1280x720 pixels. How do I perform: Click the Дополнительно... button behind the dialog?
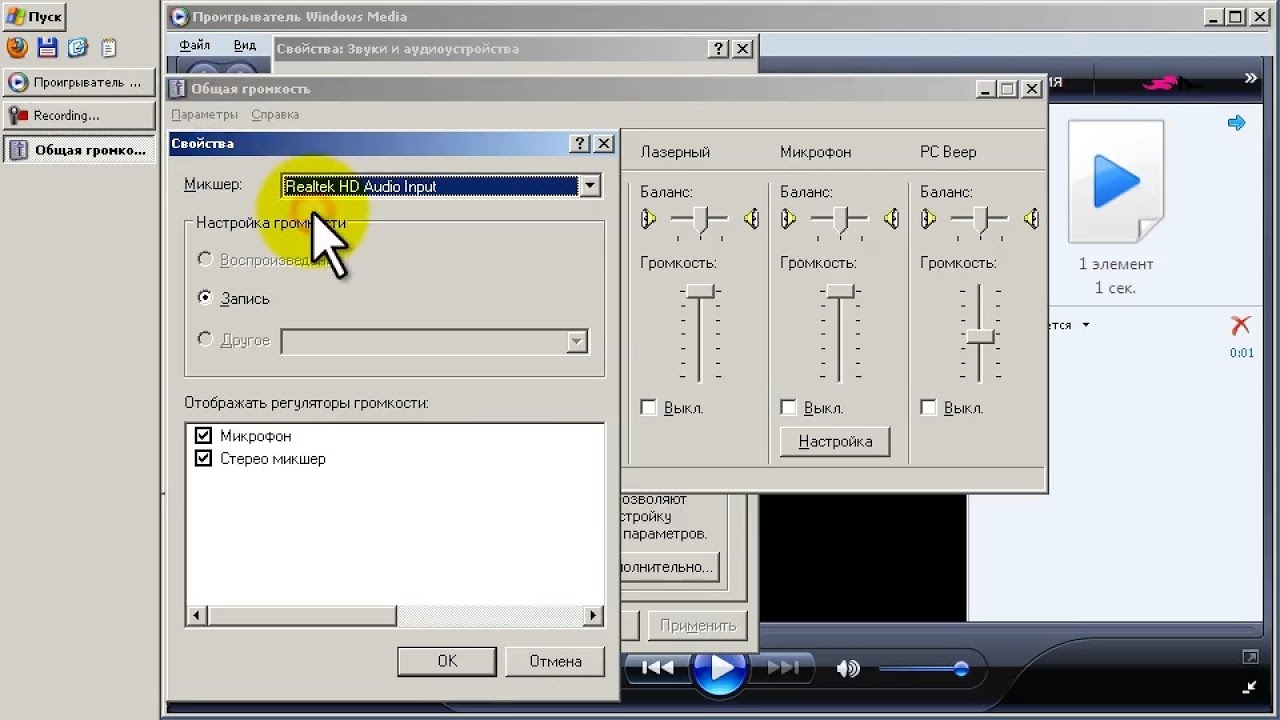tap(668, 566)
